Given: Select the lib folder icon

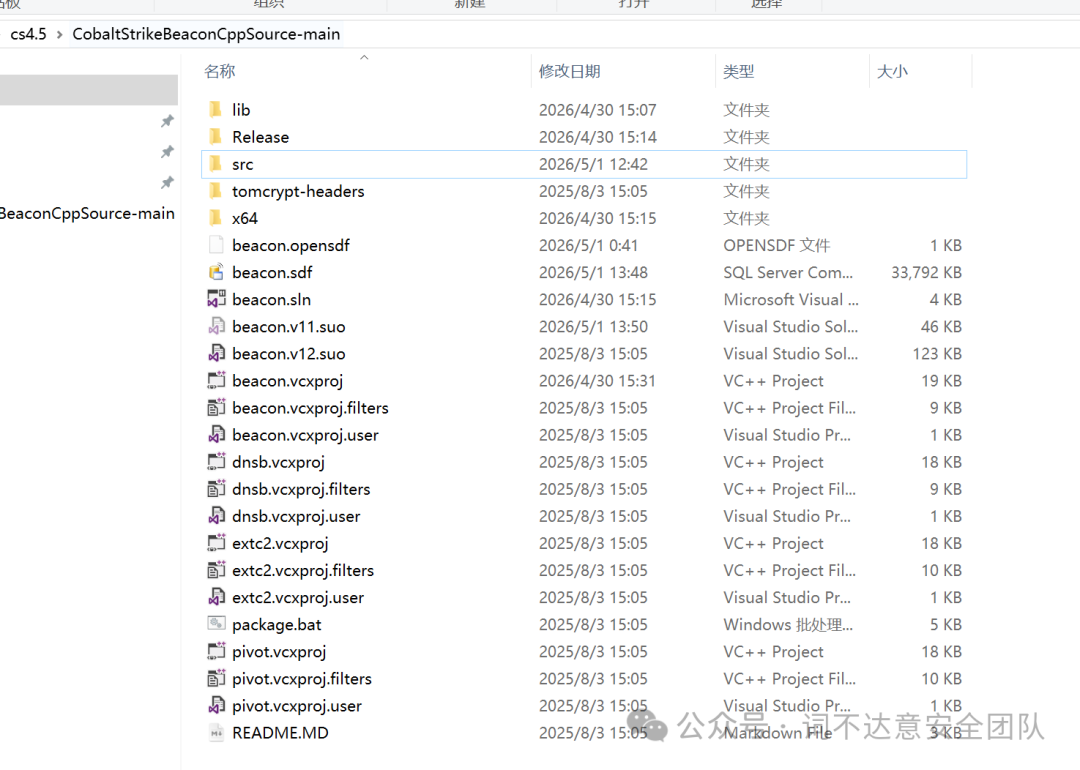Looking at the screenshot, I should (216, 110).
